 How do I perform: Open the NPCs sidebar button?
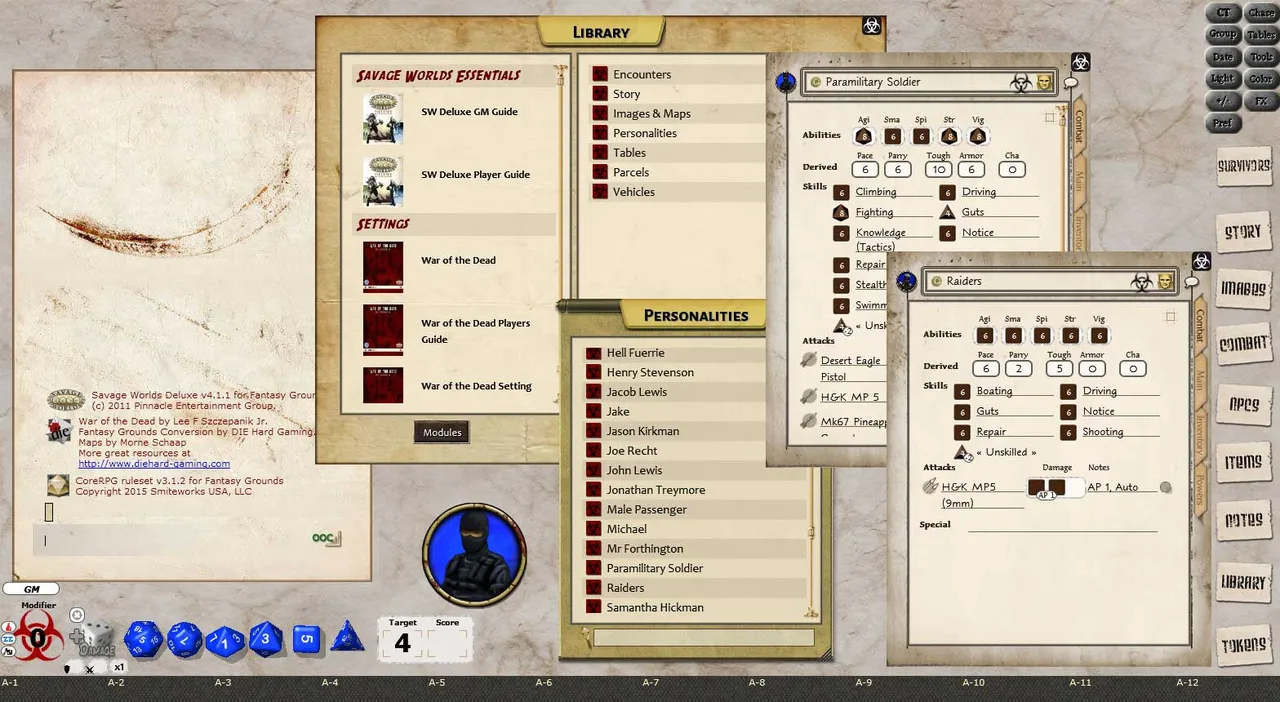coord(1244,405)
